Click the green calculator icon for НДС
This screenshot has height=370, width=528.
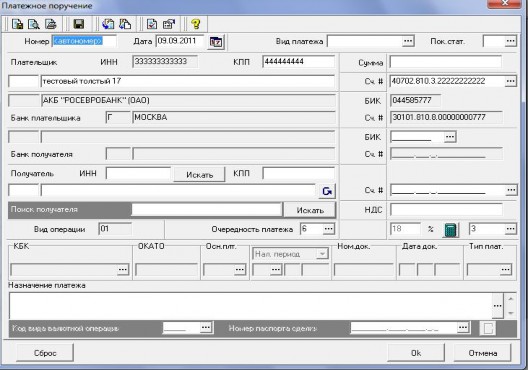pos(451,230)
